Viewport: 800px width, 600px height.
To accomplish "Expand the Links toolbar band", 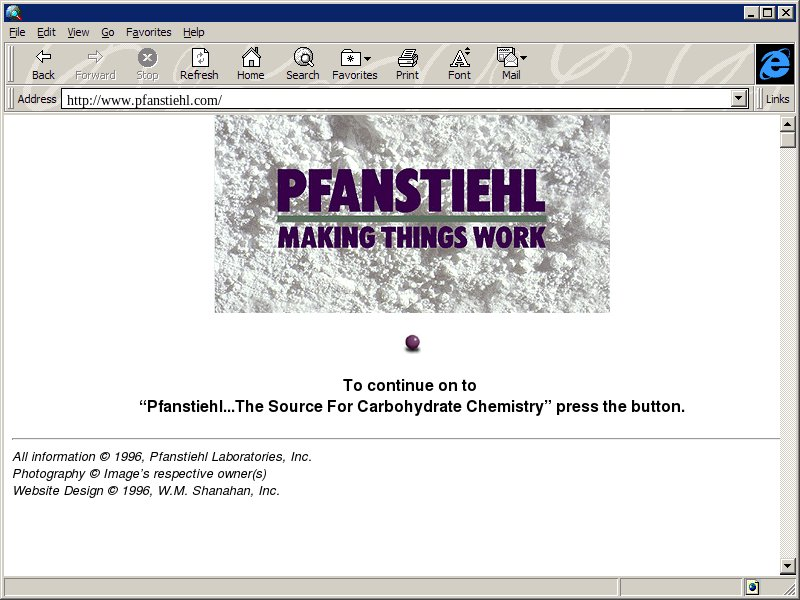I will tap(777, 99).
